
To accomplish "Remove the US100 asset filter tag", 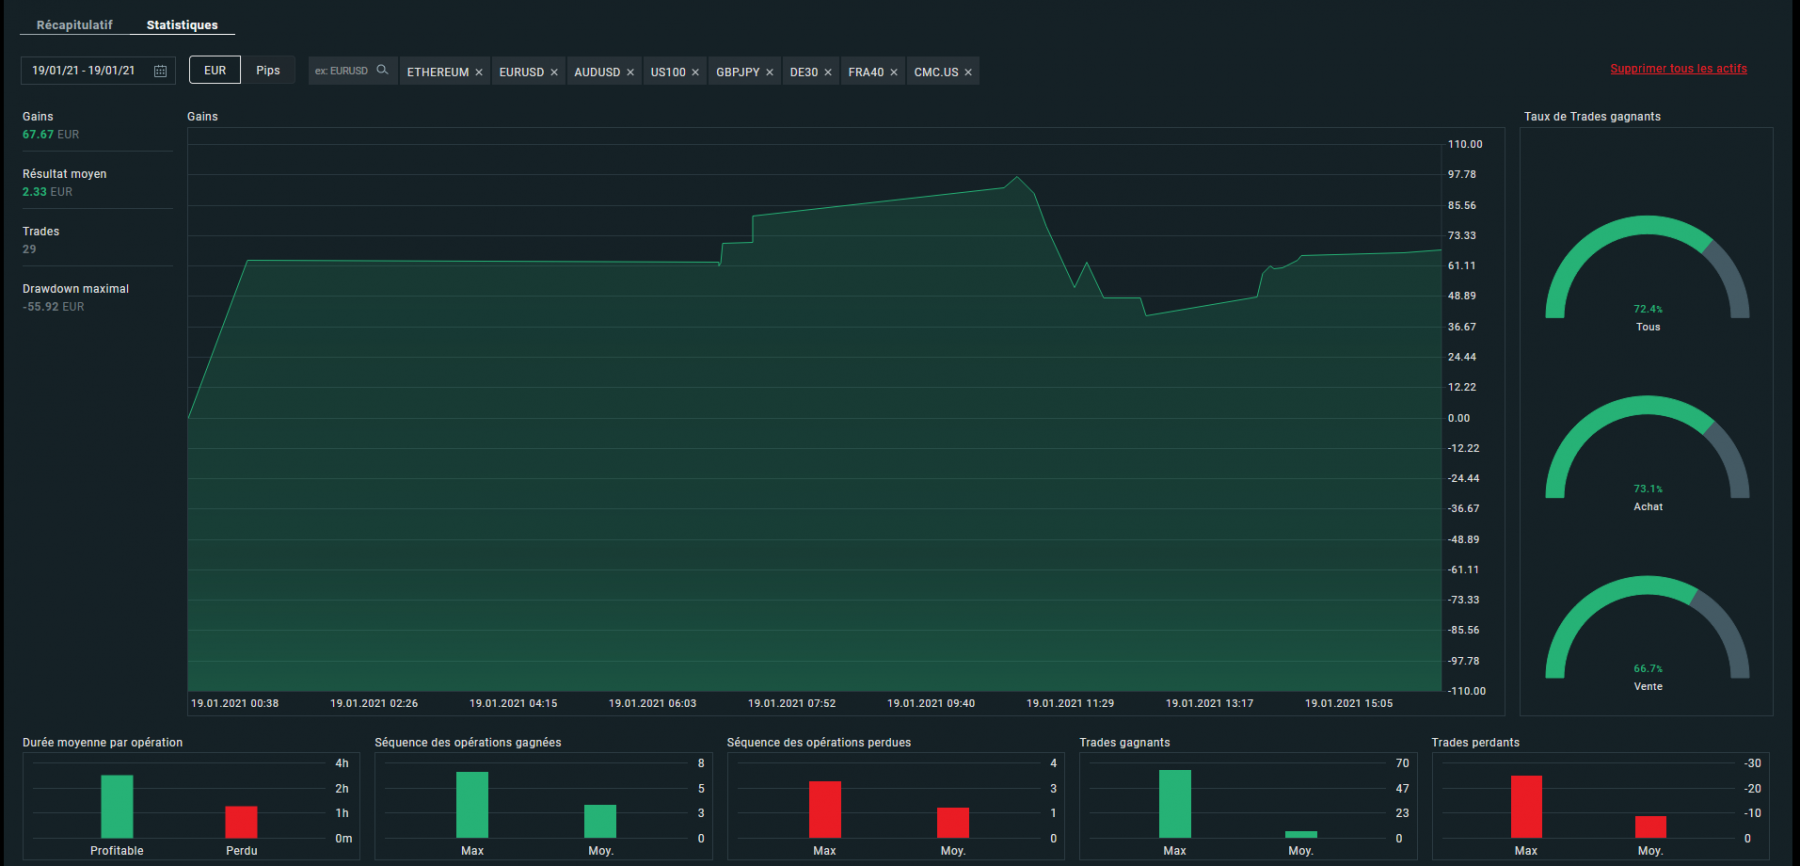I will pyautogui.click(x=695, y=72).
